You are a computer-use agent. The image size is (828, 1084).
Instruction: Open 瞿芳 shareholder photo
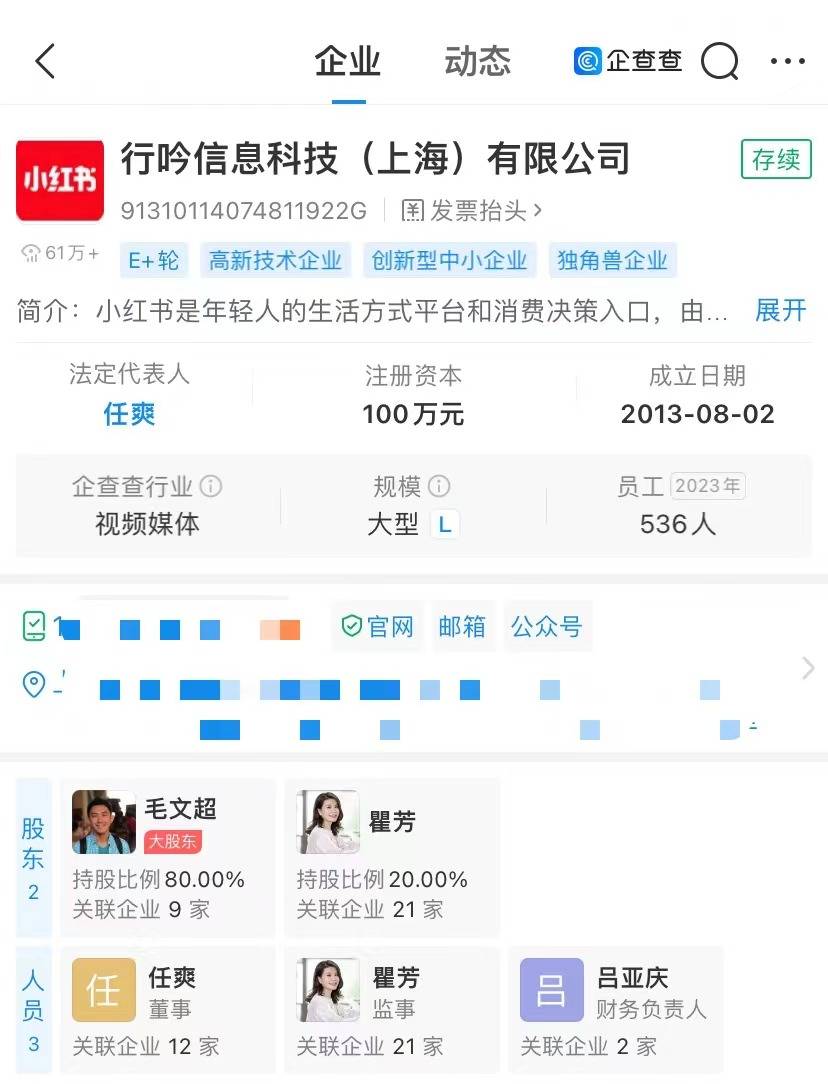(328, 822)
